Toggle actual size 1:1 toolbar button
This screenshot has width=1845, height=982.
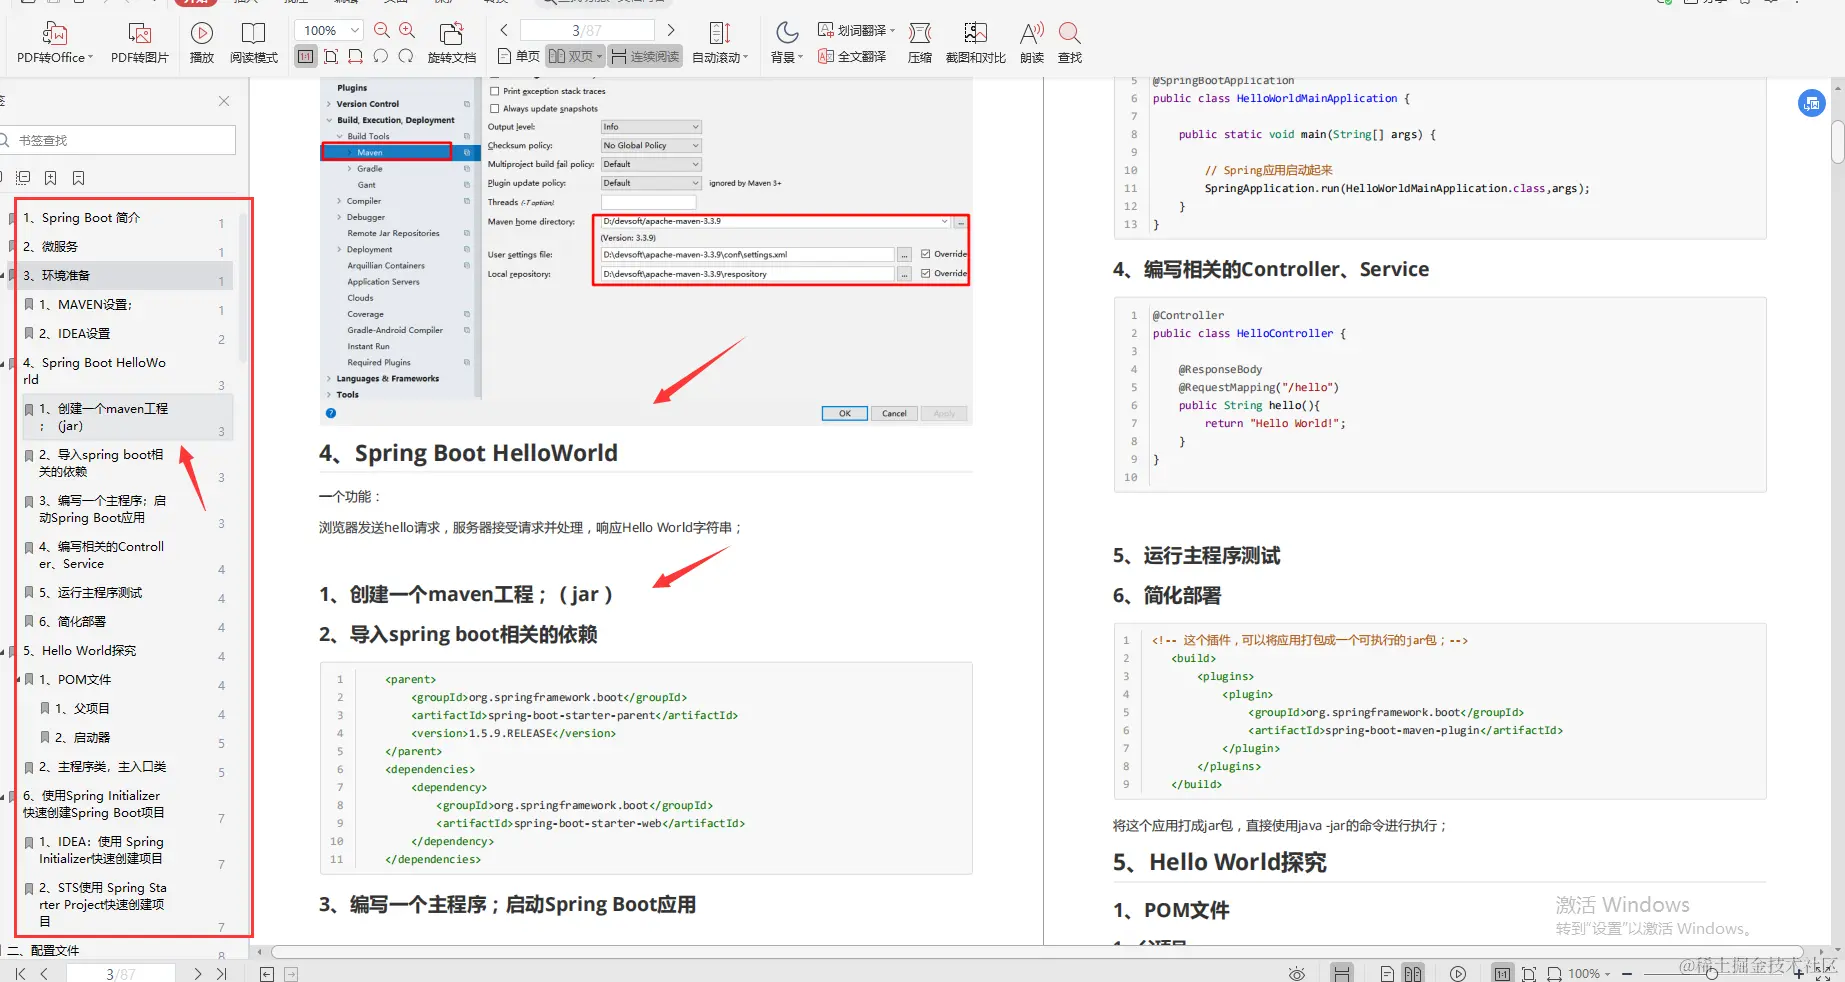point(306,57)
